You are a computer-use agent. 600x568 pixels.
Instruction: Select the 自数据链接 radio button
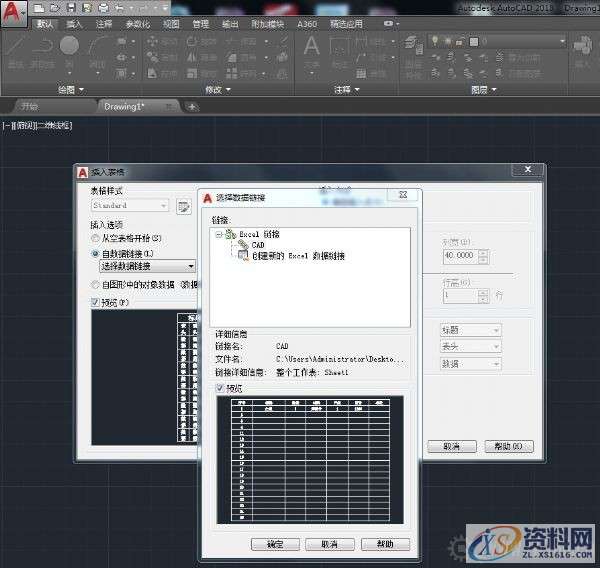(x=95, y=254)
